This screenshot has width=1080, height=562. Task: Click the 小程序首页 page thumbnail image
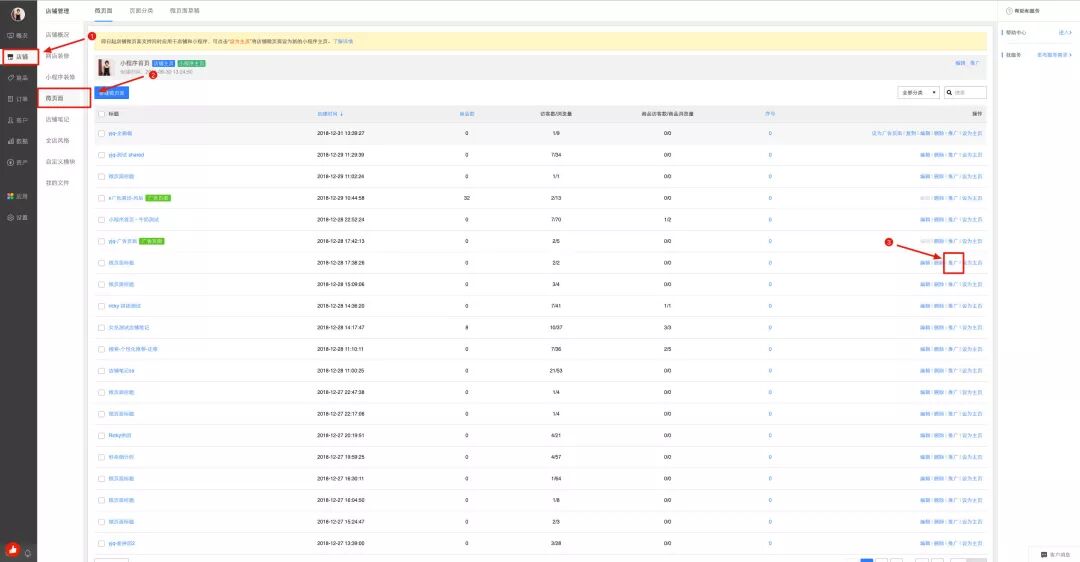coord(105,67)
